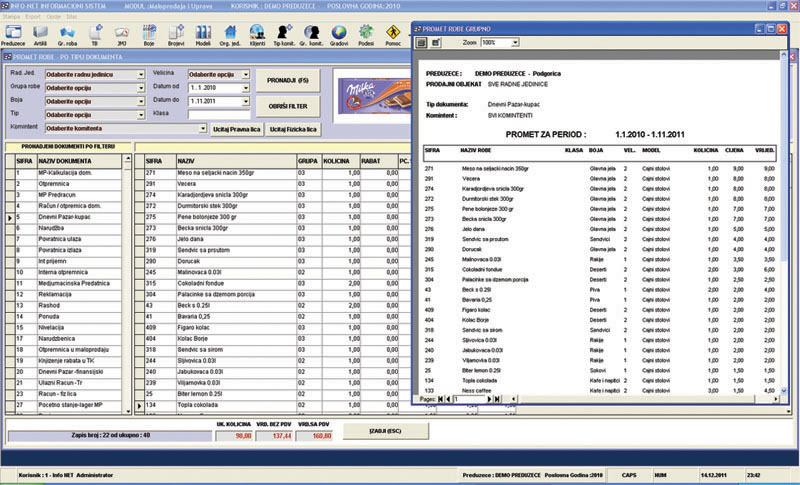Open the Datum od date picker
Image resolution: width=800 pixels, height=485 pixels.
246,88
